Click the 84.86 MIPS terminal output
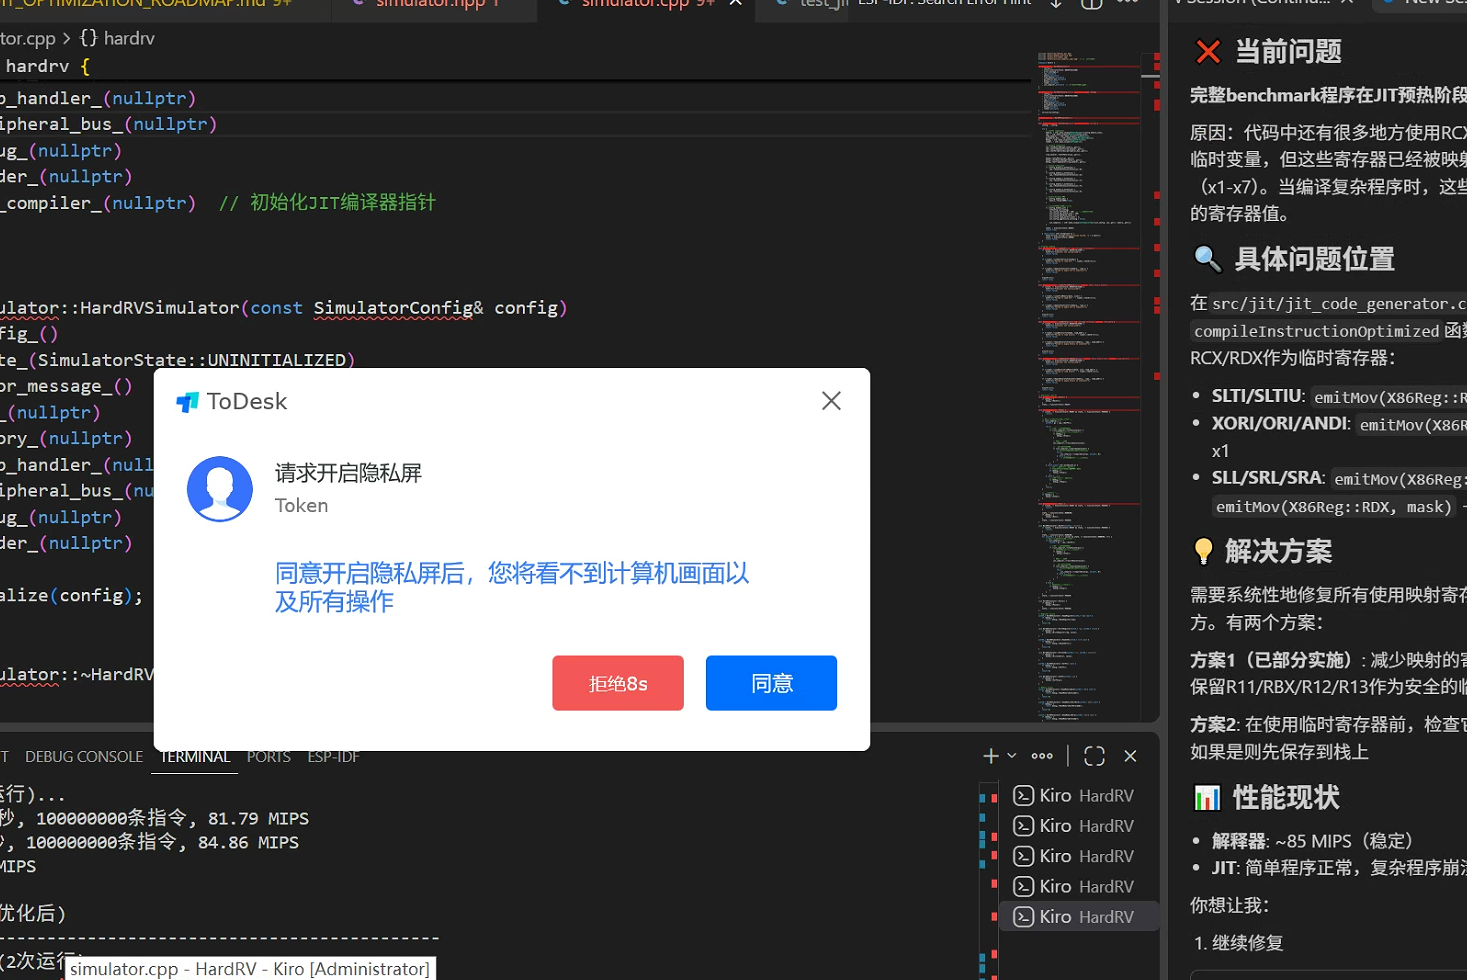 (248, 843)
